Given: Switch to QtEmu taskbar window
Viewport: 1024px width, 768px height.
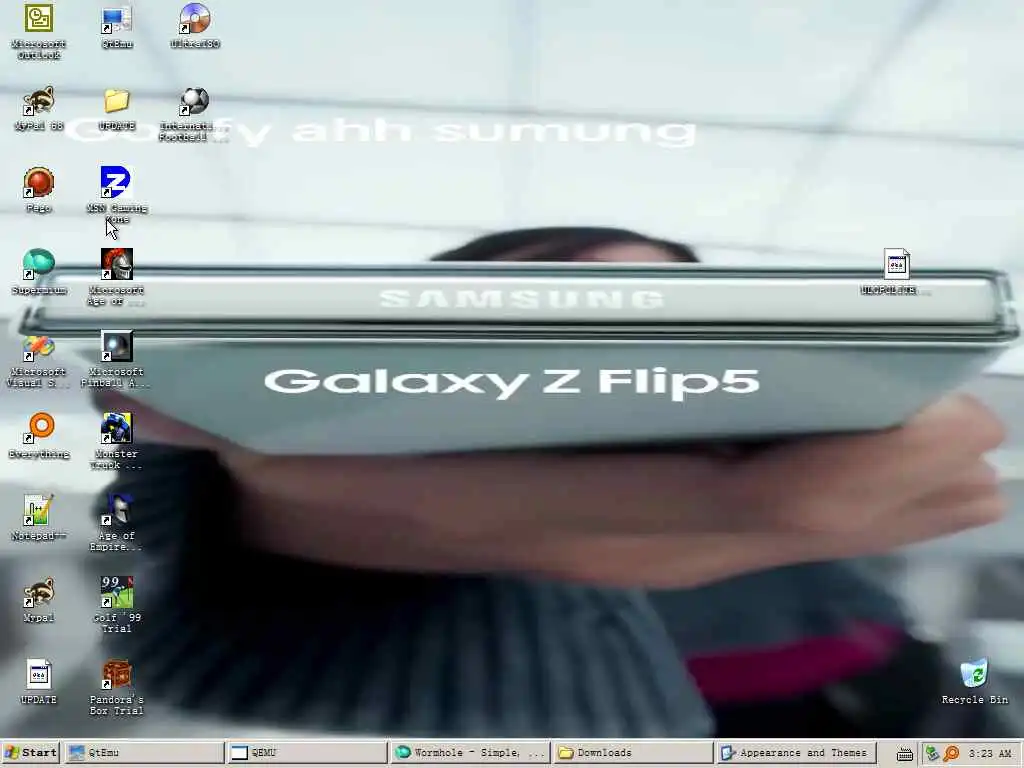Looking at the screenshot, I should click(143, 753).
